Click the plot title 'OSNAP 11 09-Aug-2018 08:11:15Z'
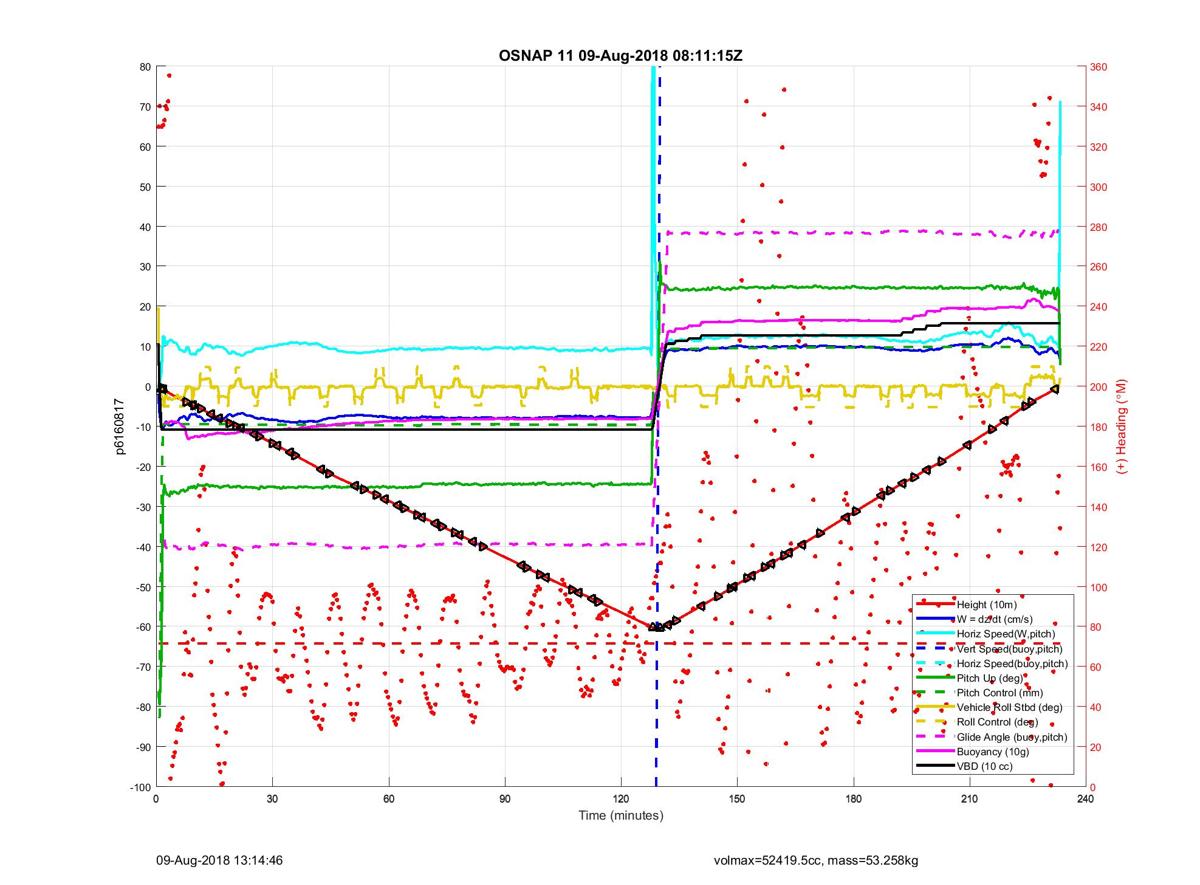1200x885 pixels. pyautogui.click(x=620, y=55)
